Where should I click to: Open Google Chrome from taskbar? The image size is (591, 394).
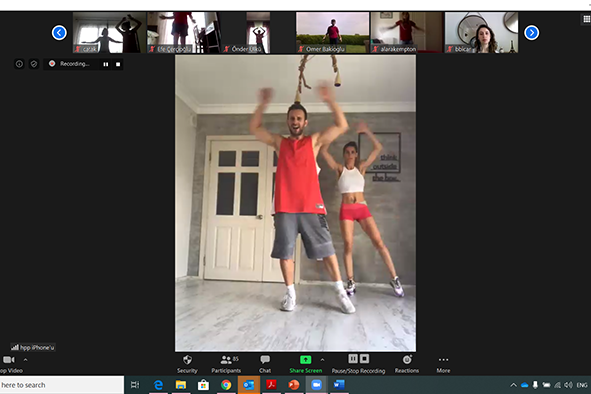(x=226, y=385)
